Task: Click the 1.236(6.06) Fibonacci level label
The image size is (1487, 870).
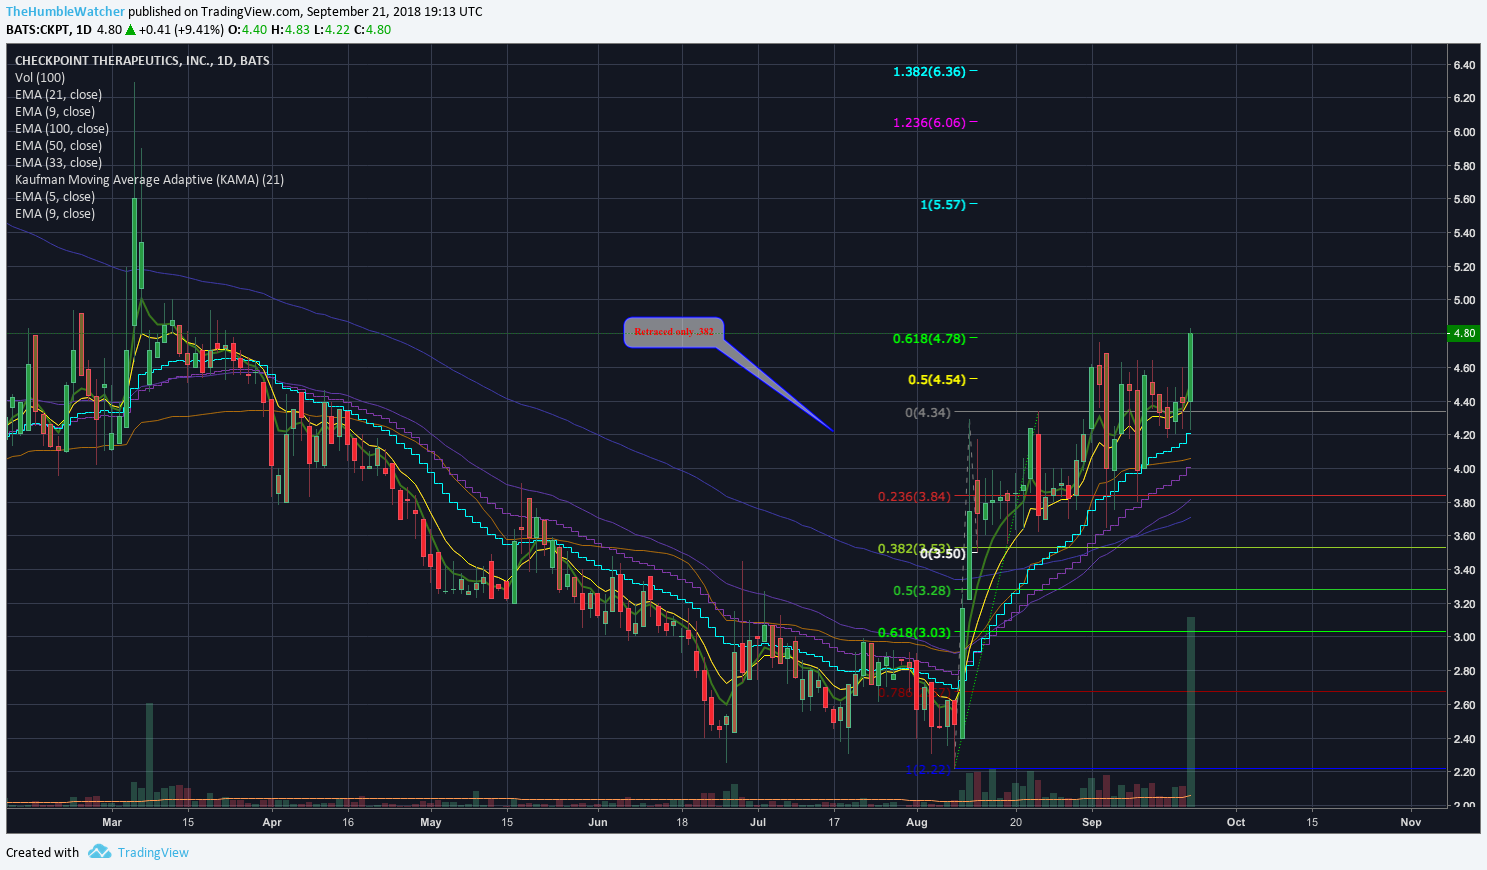Action: click(x=930, y=123)
